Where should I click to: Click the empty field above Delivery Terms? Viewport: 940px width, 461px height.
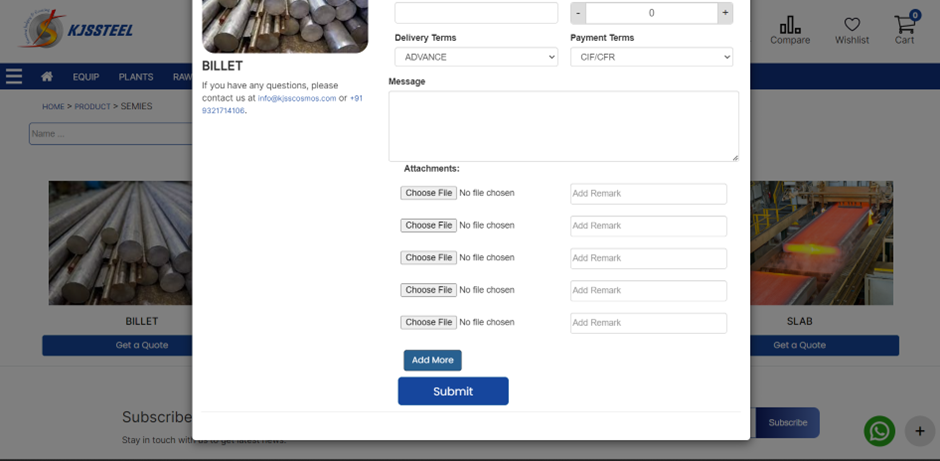pos(476,13)
